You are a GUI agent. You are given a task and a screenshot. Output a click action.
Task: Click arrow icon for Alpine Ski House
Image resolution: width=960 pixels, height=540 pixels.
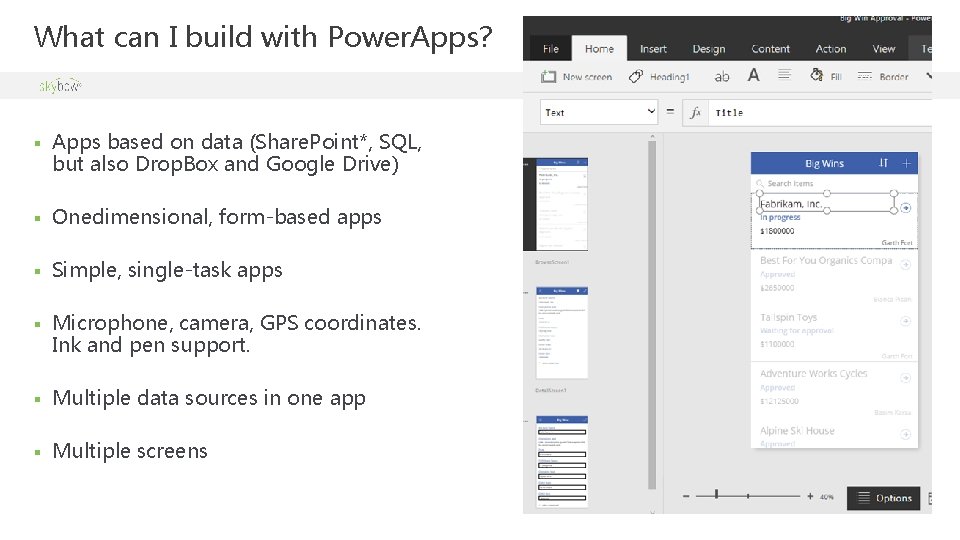pos(906,435)
